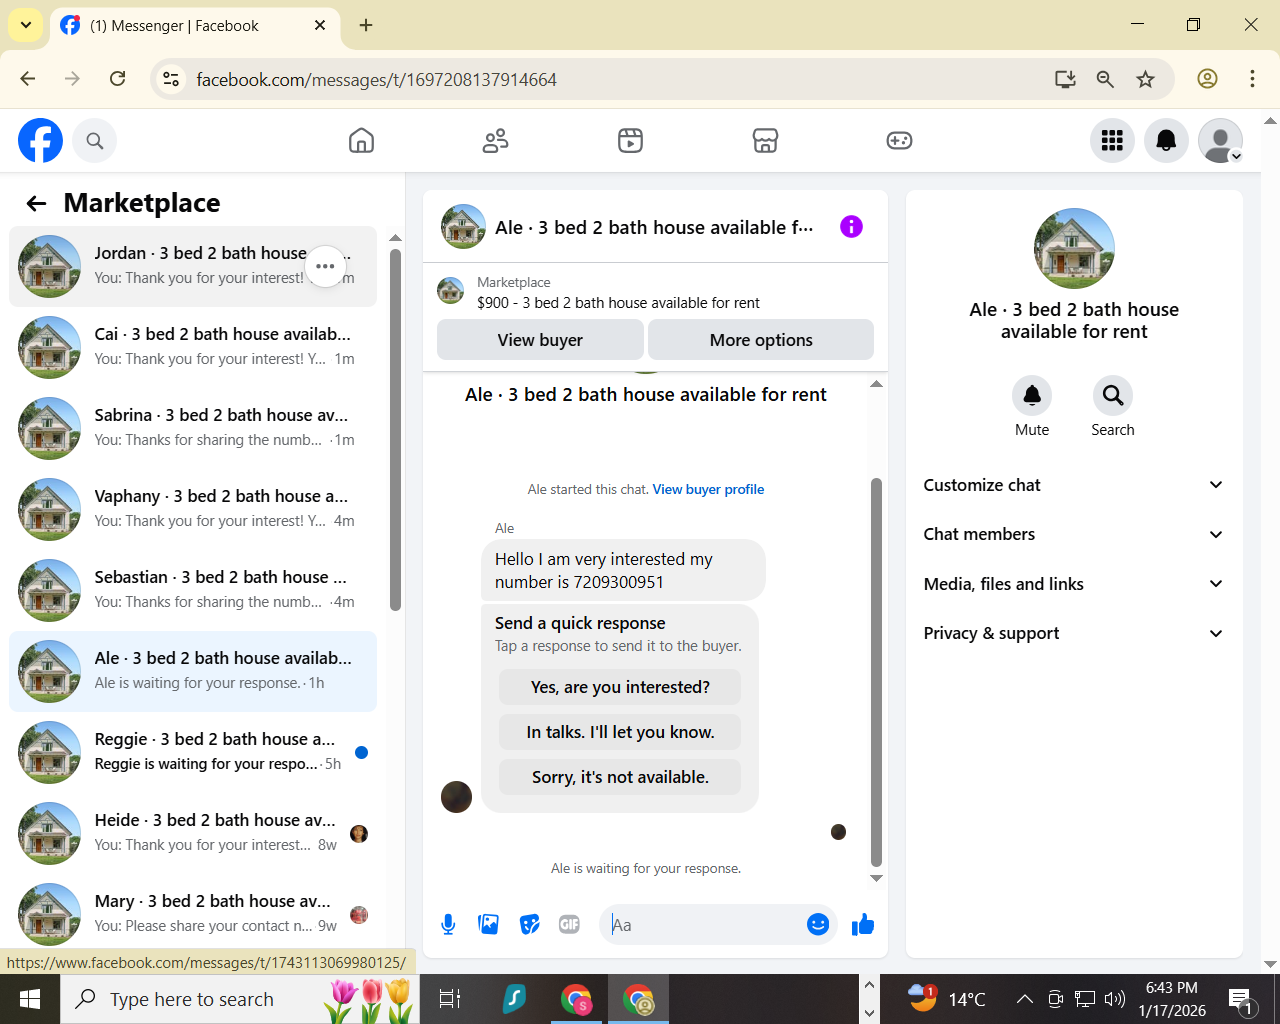This screenshot has height=1024, width=1280.
Task: Open Chrome tab search dropdown
Action: (x=26, y=25)
